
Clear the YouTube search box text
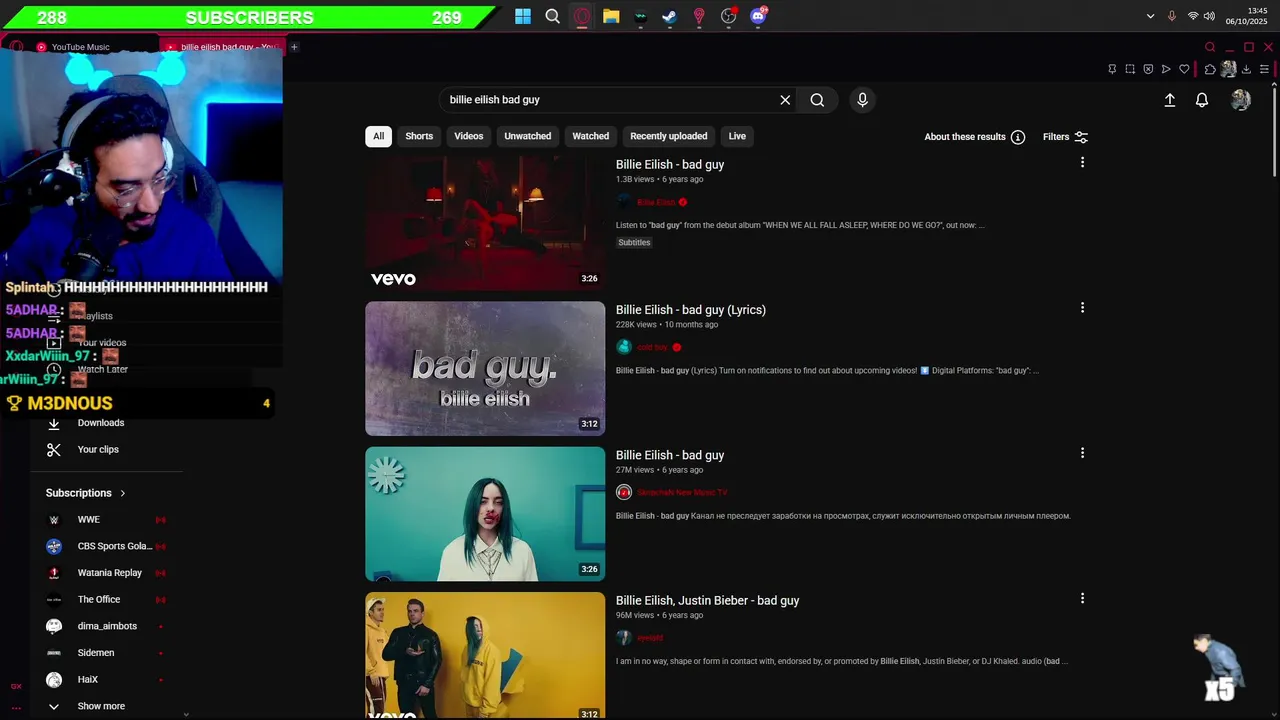pyautogui.click(x=785, y=100)
